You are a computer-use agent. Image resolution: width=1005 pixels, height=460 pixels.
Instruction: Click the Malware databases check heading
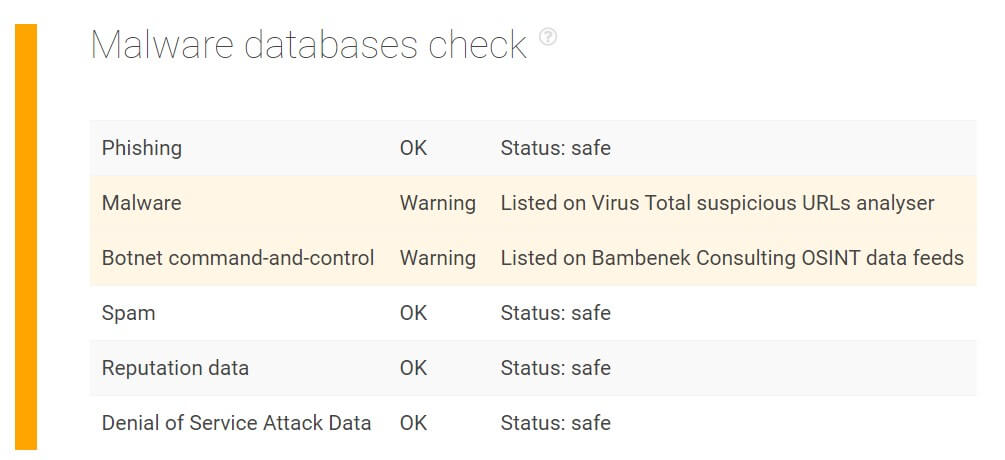click(309, 45)
